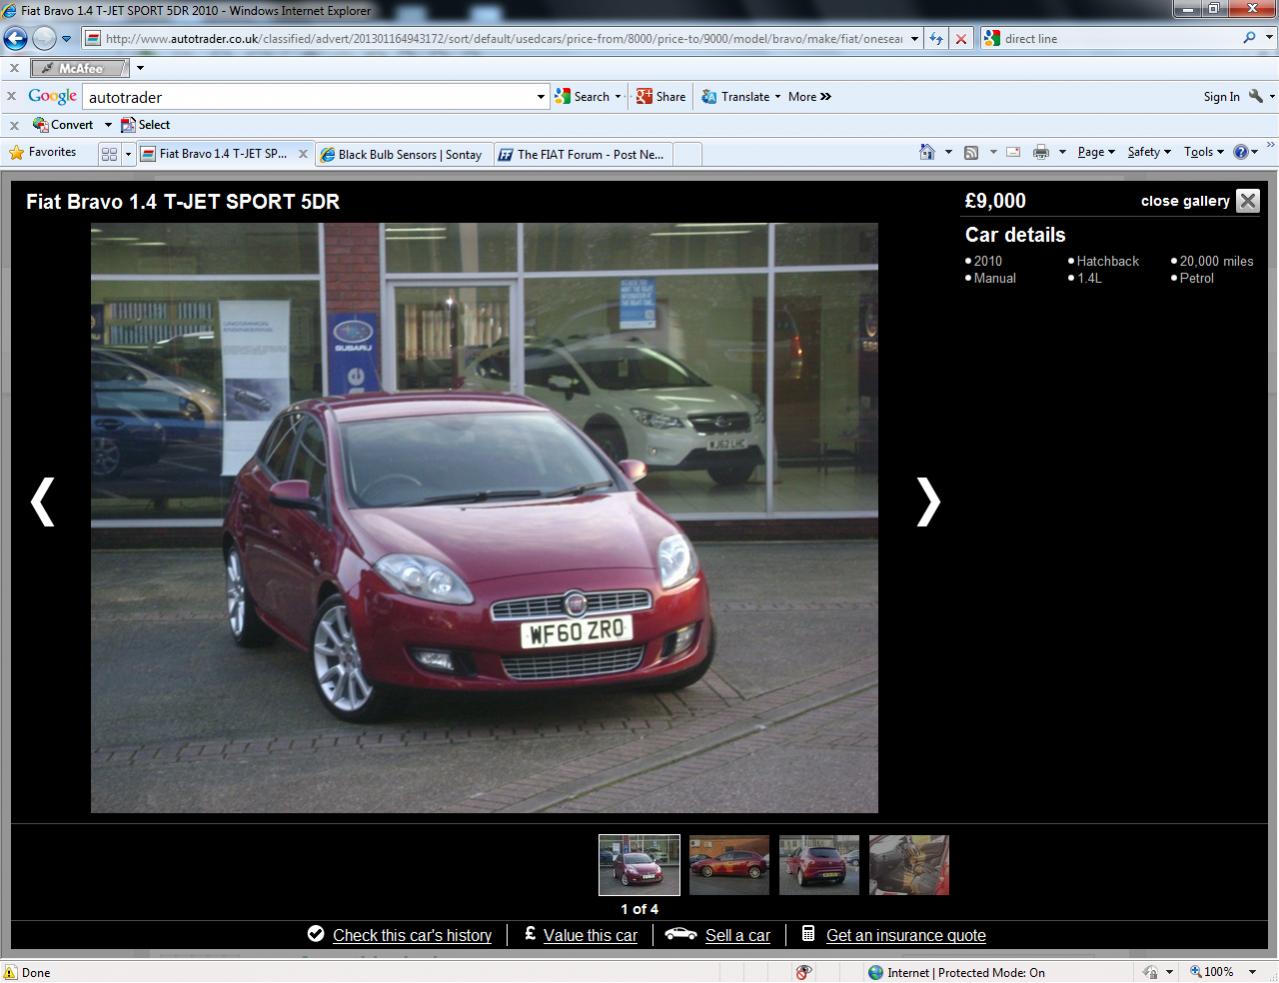The image size is (1279, 983).
Task: Click the Print icon in command bar
Action: click(1041, 152)
